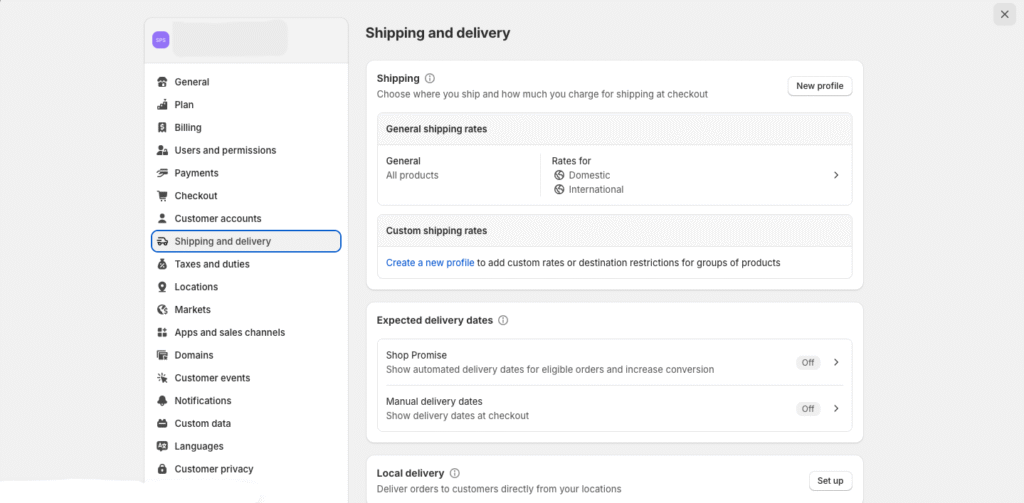
Task: Click the Customer privacy lock icon
Action: (162, 469)
